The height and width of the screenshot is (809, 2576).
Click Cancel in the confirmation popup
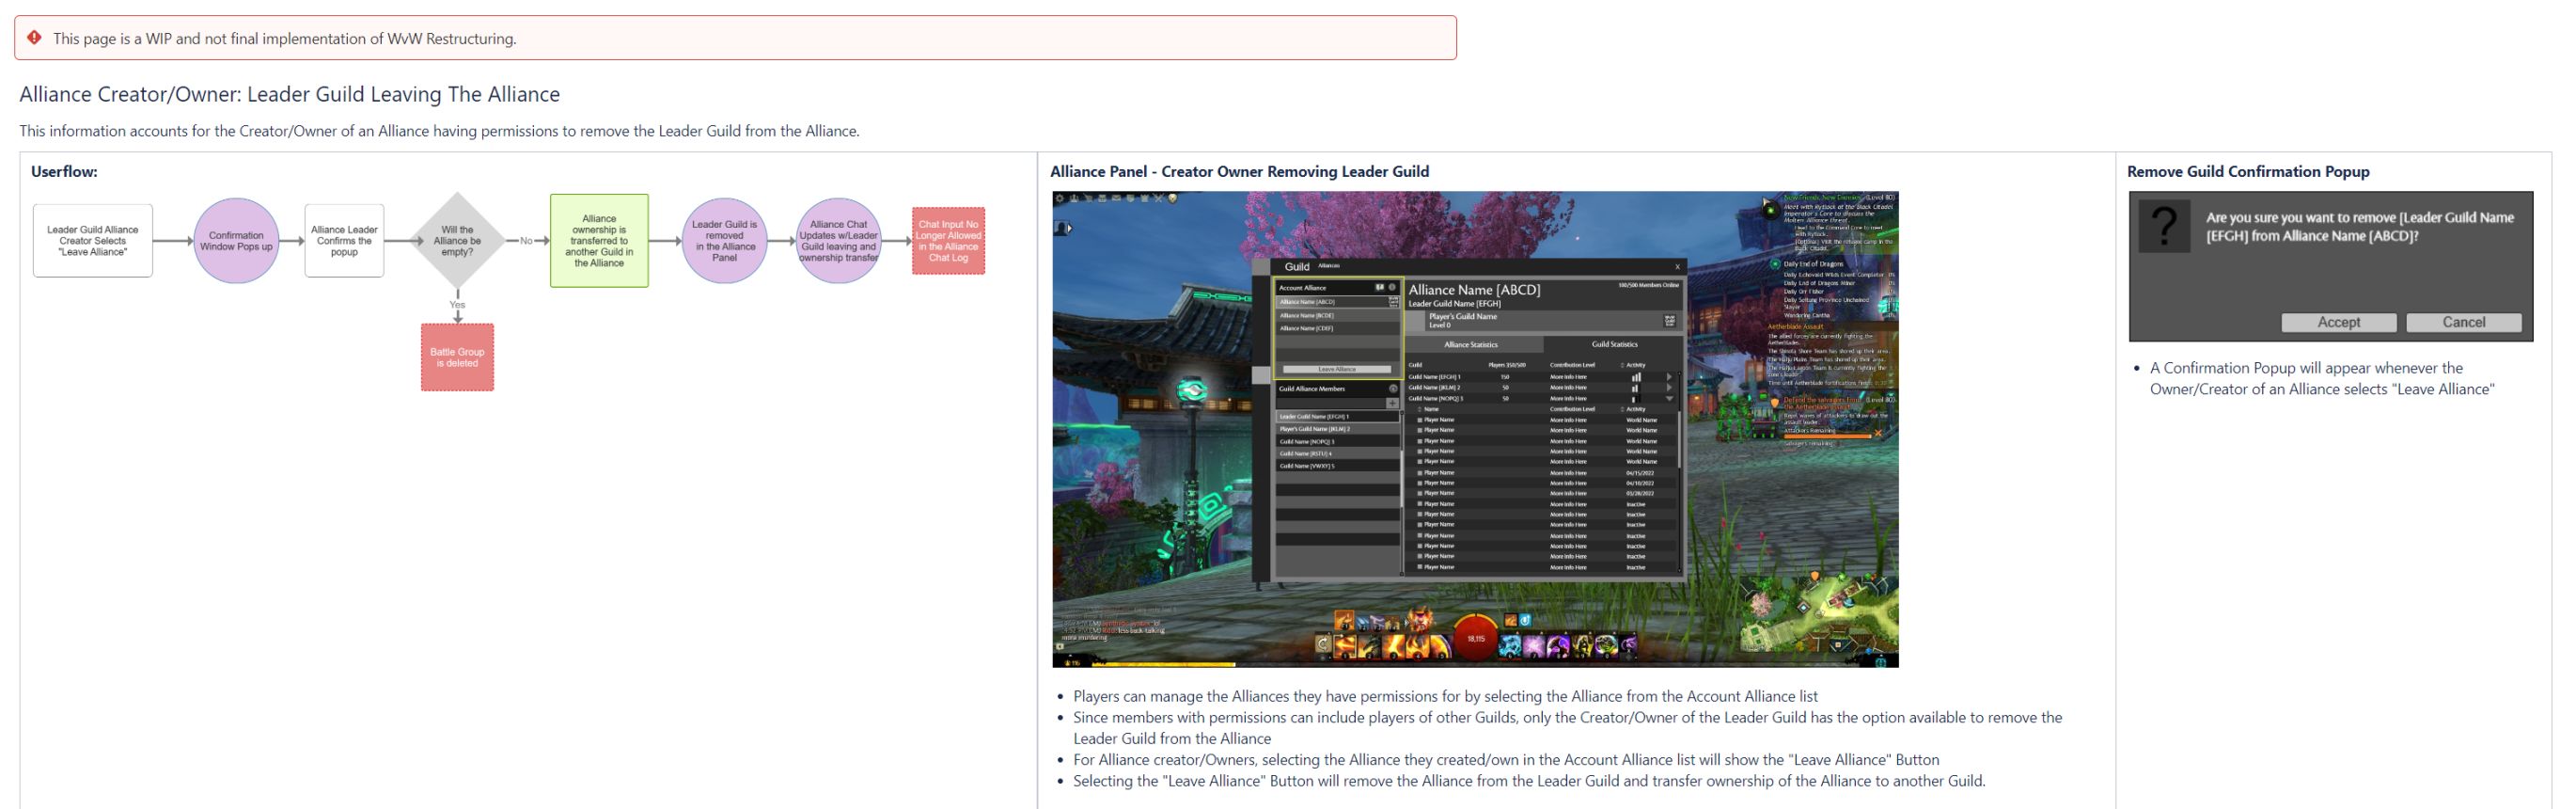click(x=2463, y=322)
